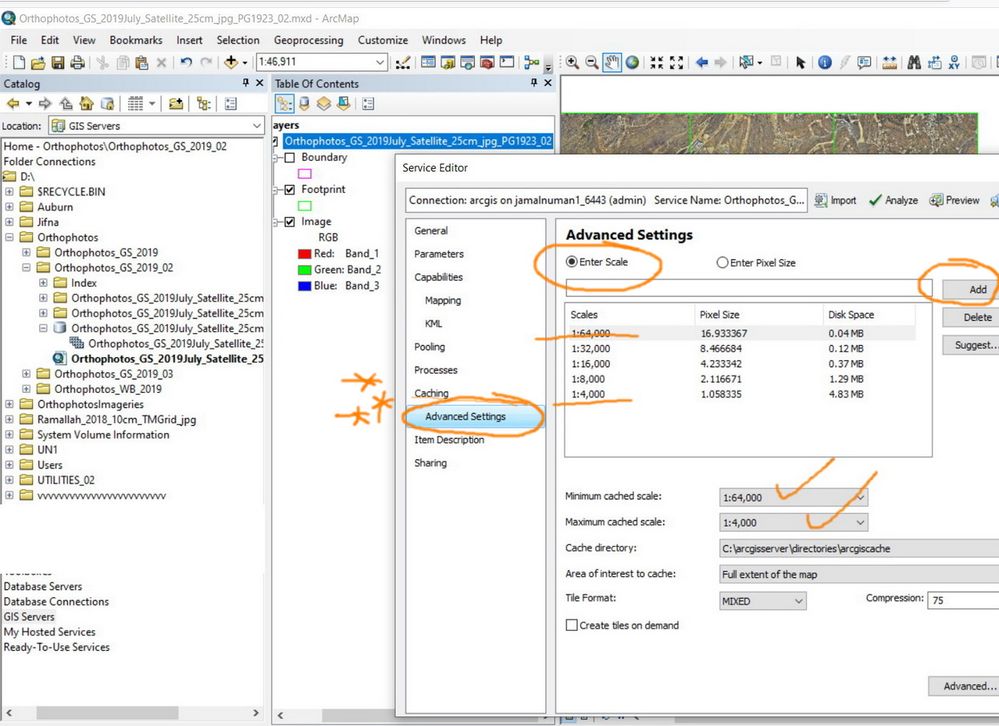
Task: Open the Geoprocessing menu
Action: click(308, 40)
